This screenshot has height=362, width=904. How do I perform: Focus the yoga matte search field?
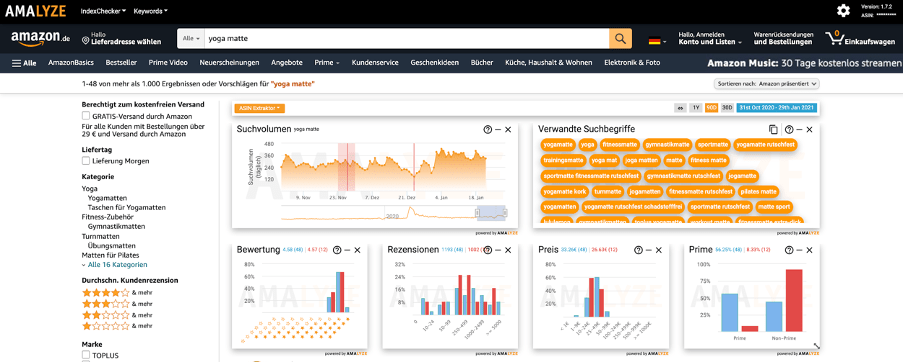click(x=406, y=39)
